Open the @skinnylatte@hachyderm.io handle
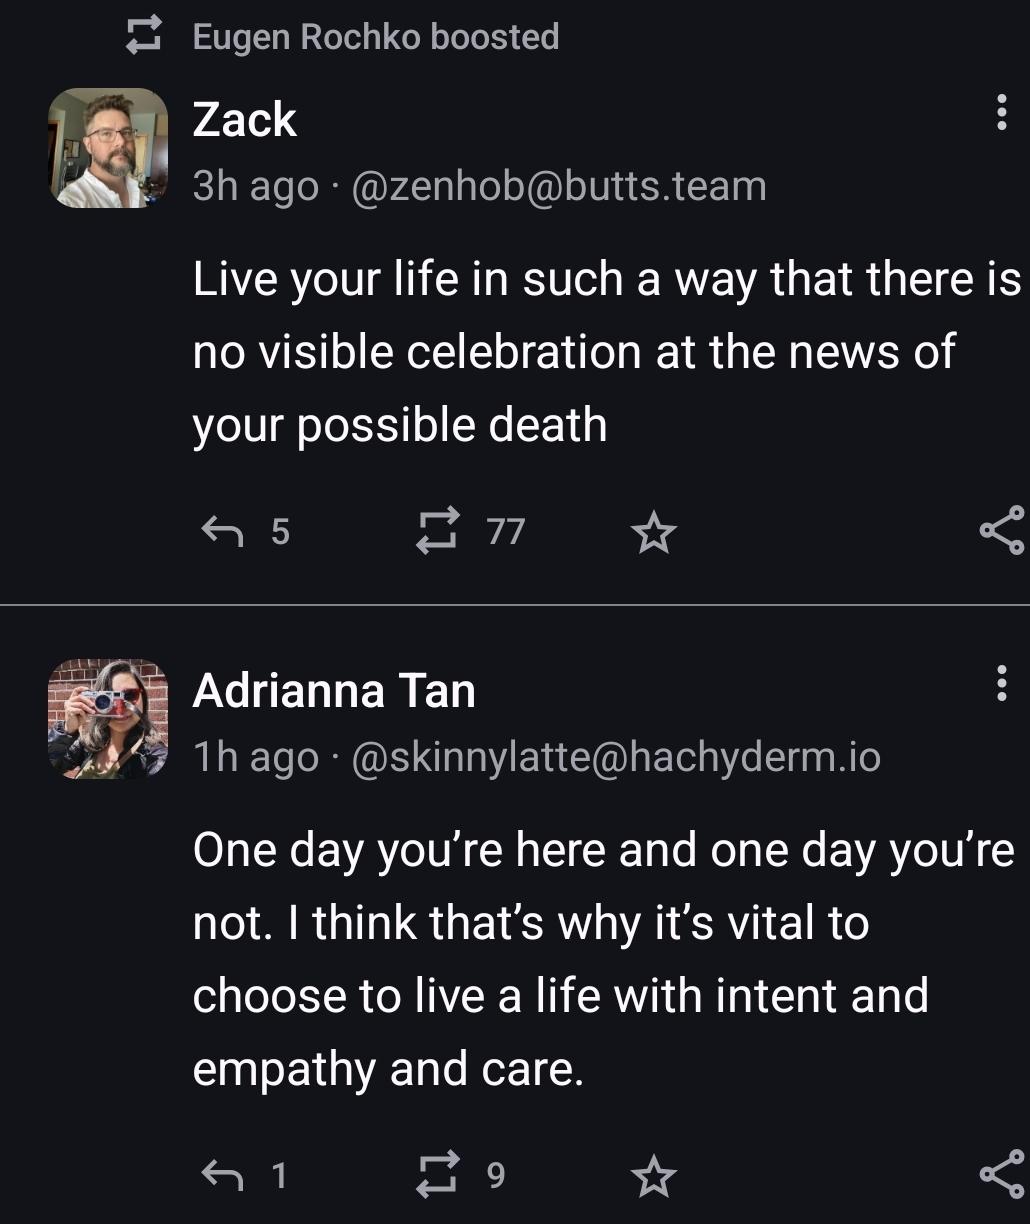 (616, 757)
